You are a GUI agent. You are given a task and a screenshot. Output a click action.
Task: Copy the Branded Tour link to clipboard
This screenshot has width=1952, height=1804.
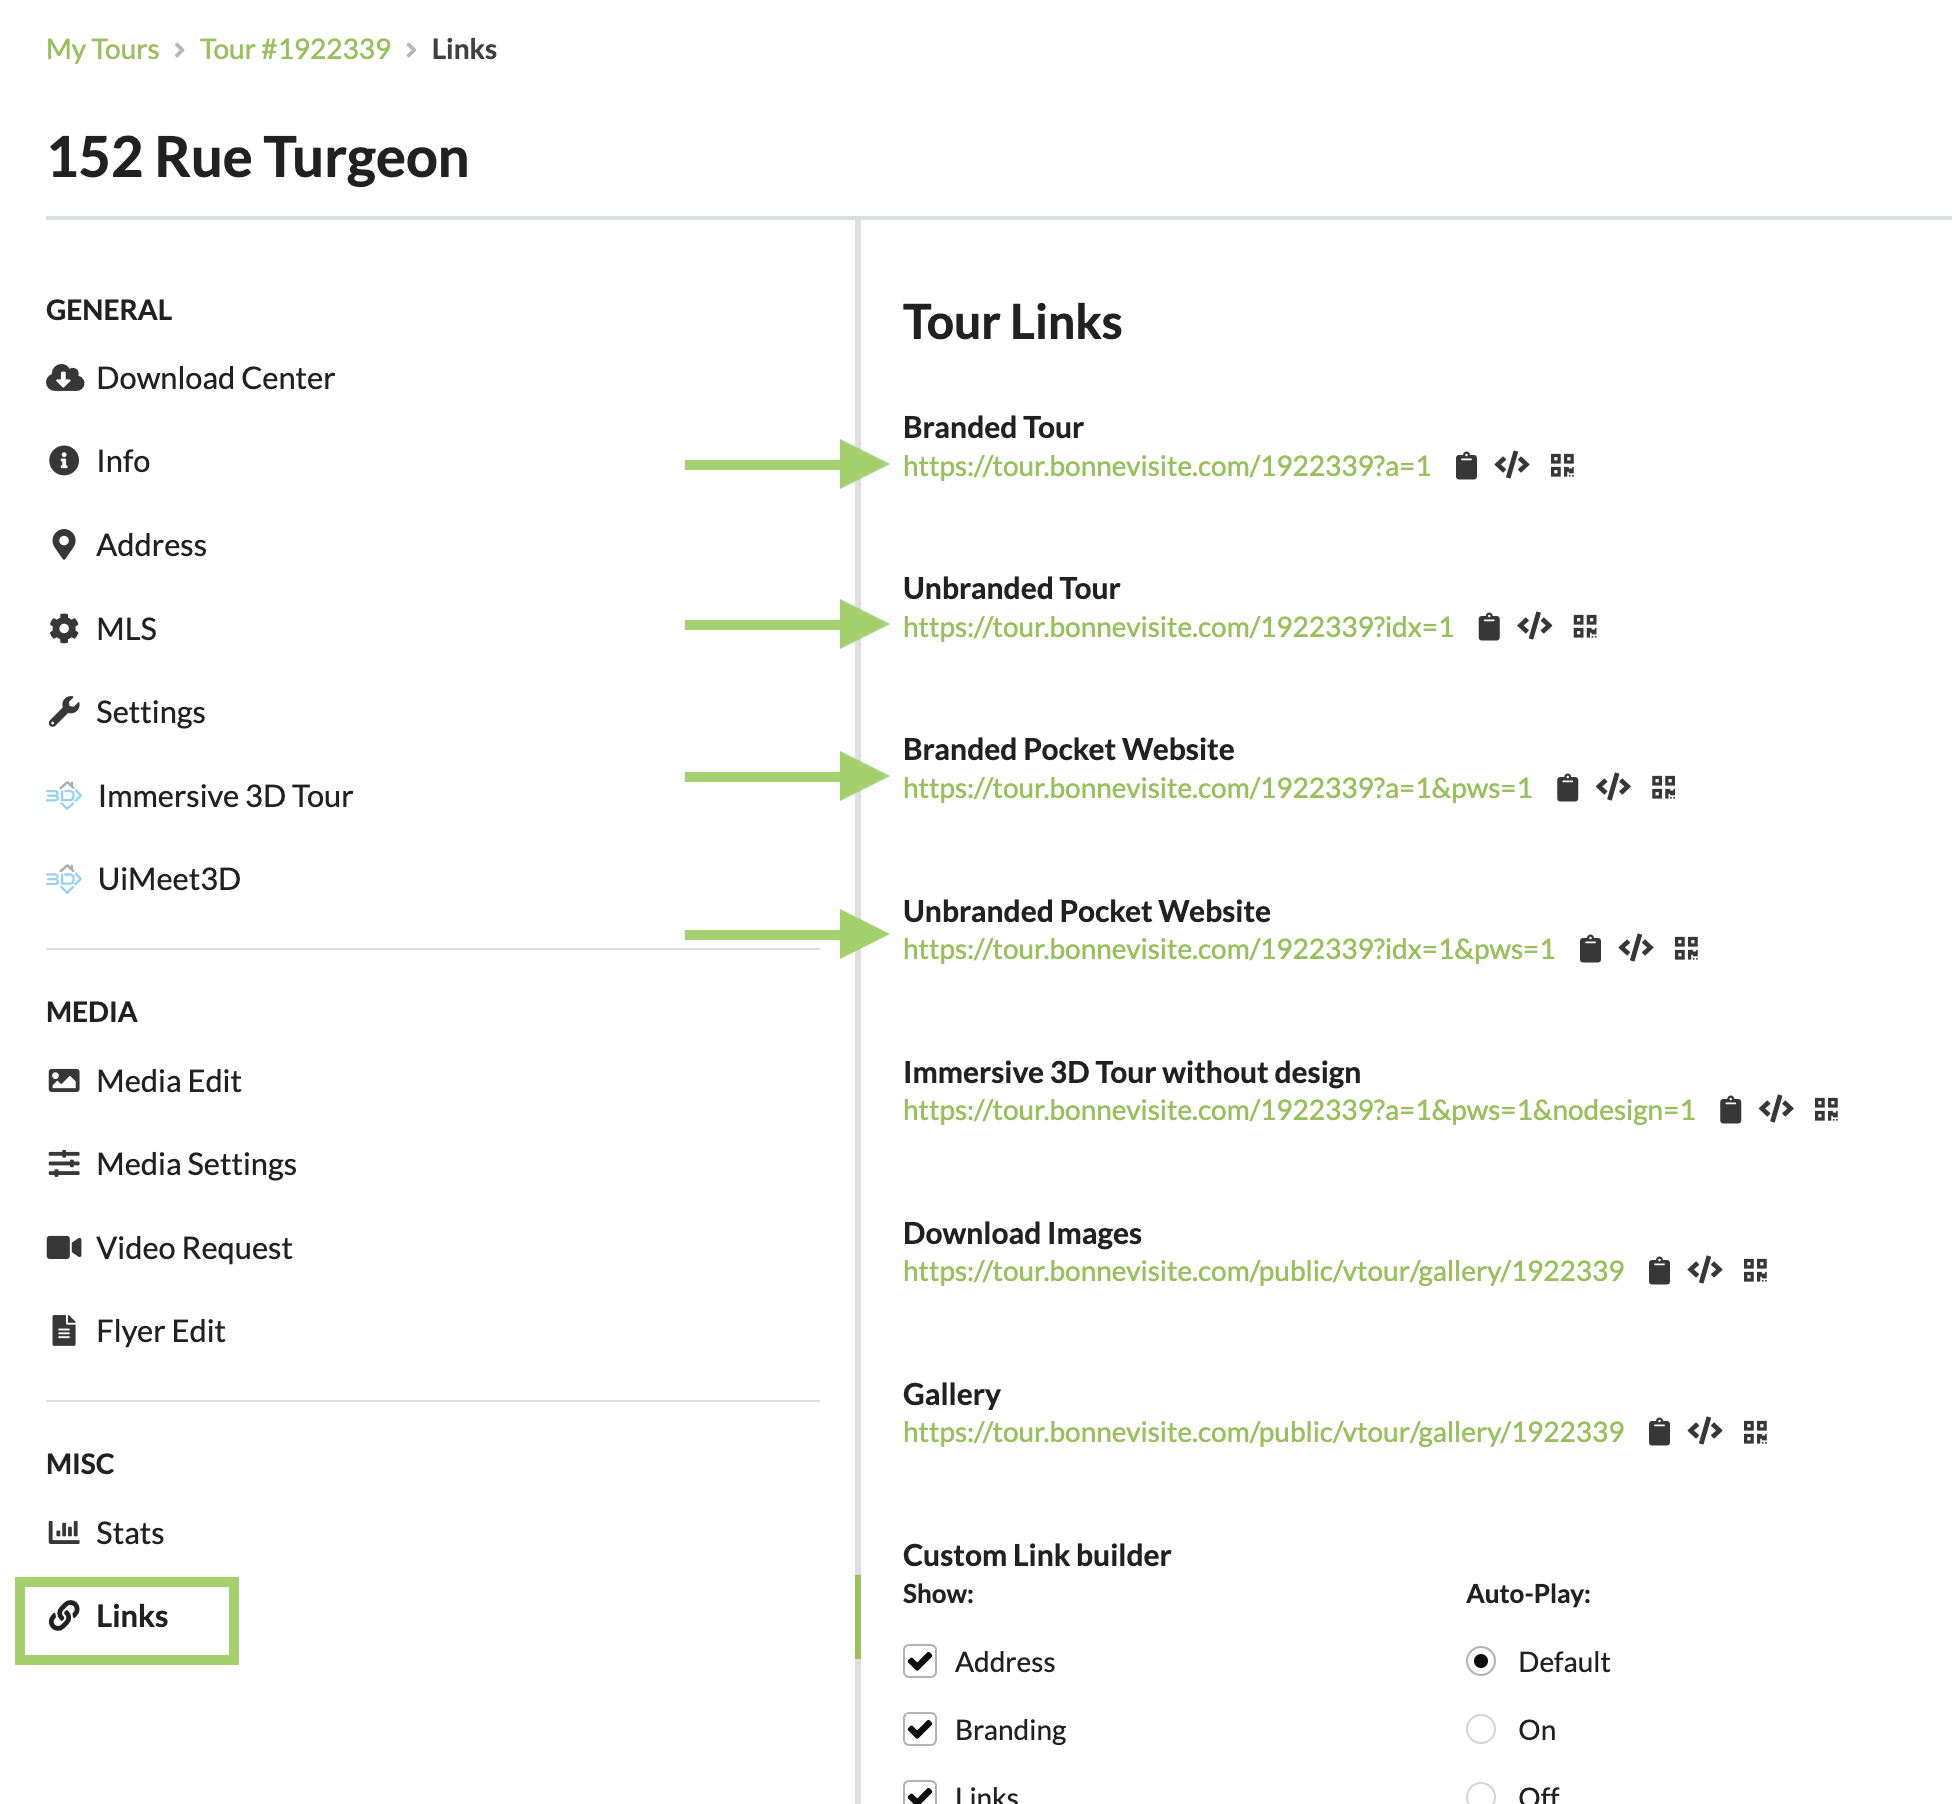pyautogui.click(x=1466, y=466)
